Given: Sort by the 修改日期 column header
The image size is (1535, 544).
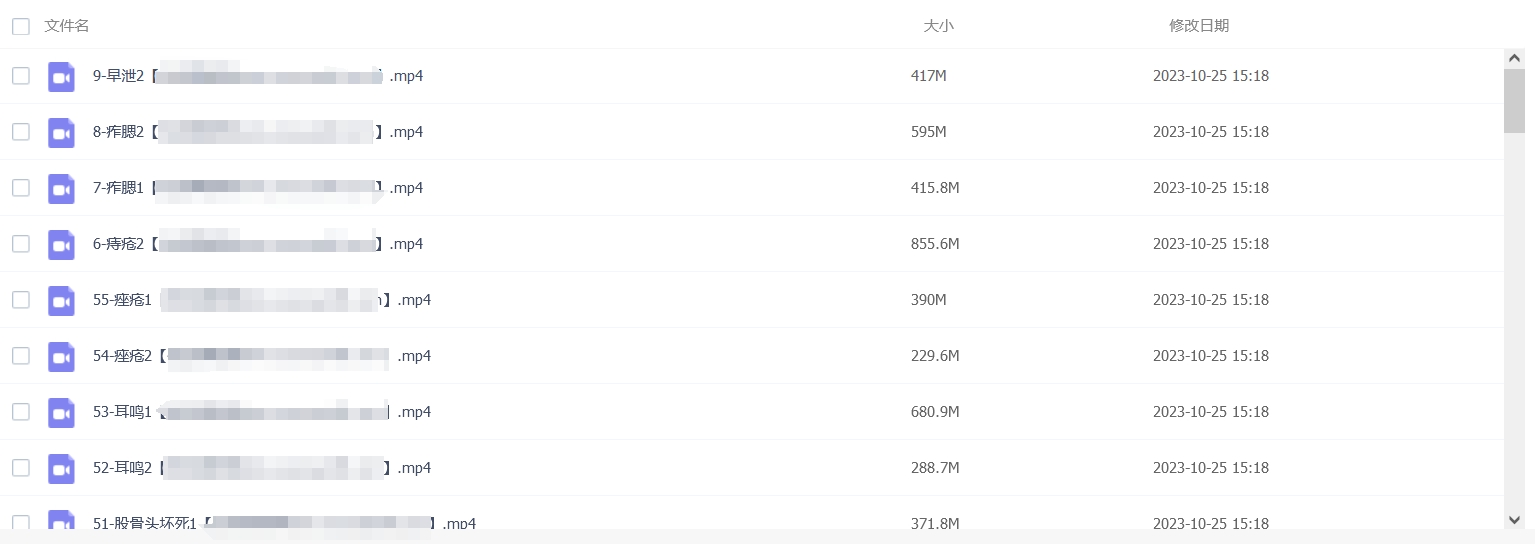Looking at the screenshot, I should coord(1199,26).
